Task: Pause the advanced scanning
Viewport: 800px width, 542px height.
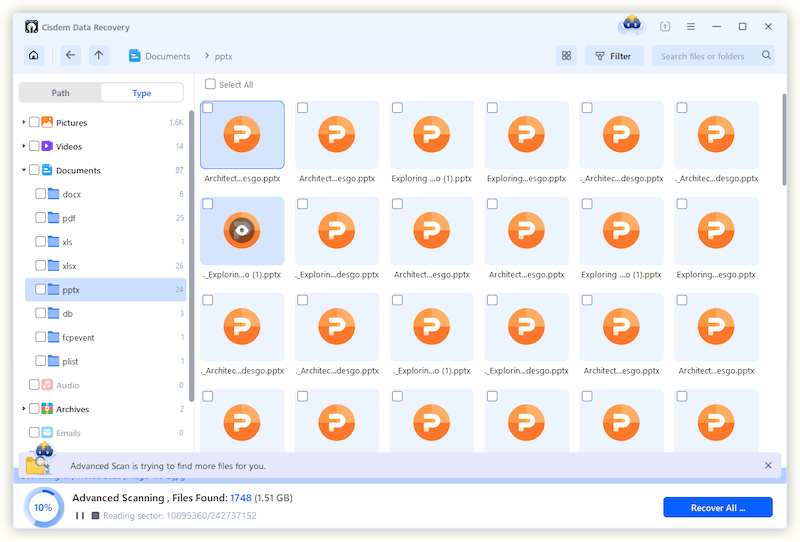Action: [x=80, y=515]
